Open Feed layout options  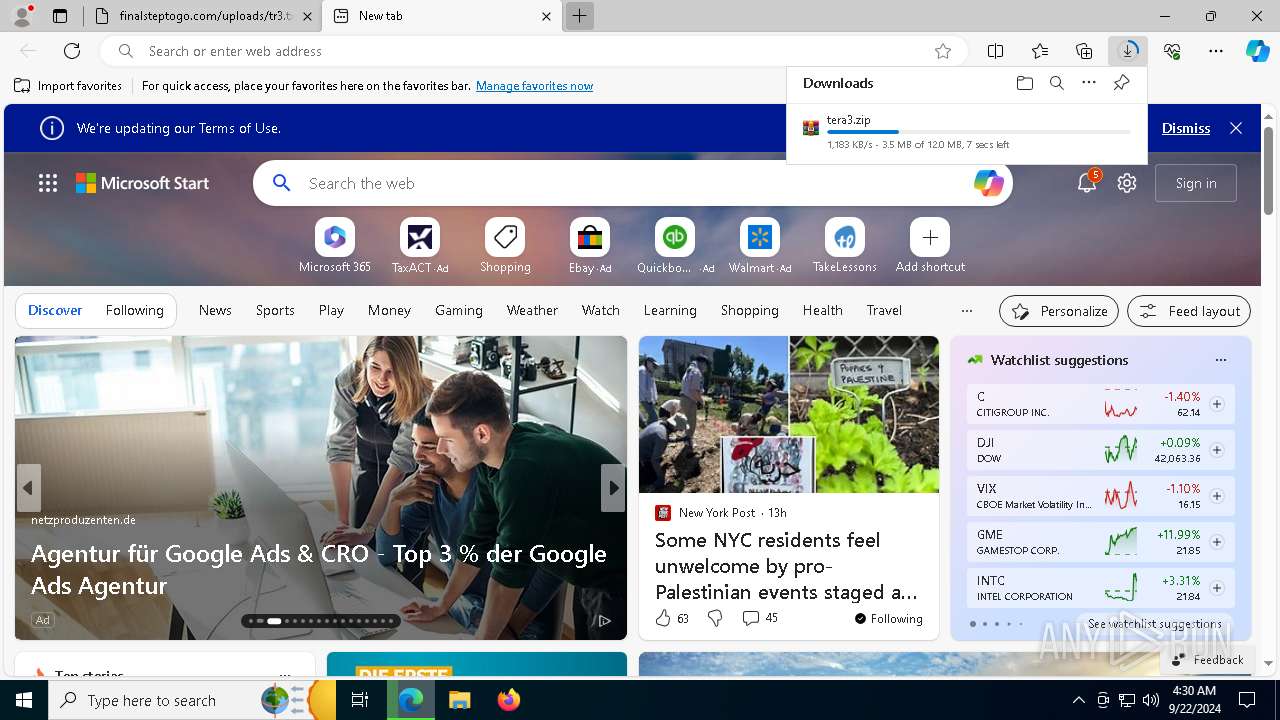1189,311
